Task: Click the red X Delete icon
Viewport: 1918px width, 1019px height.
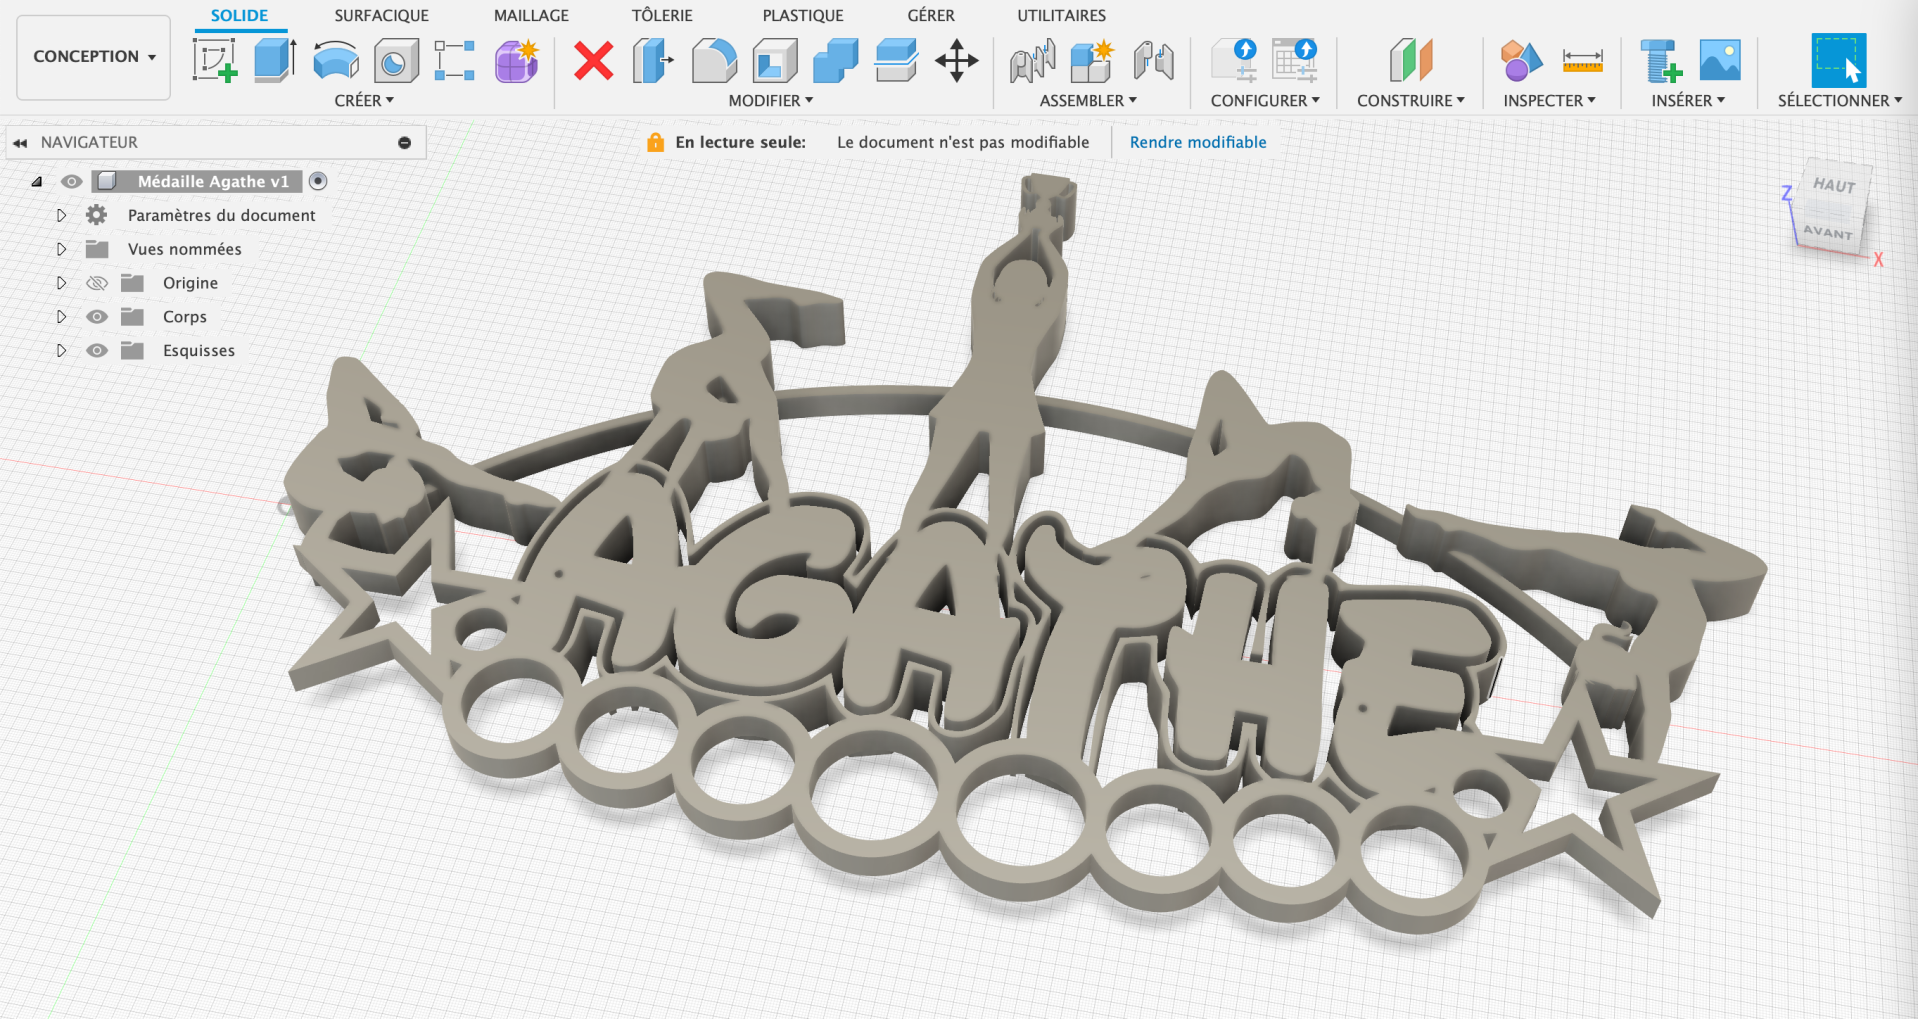Action: coord(594,60)
